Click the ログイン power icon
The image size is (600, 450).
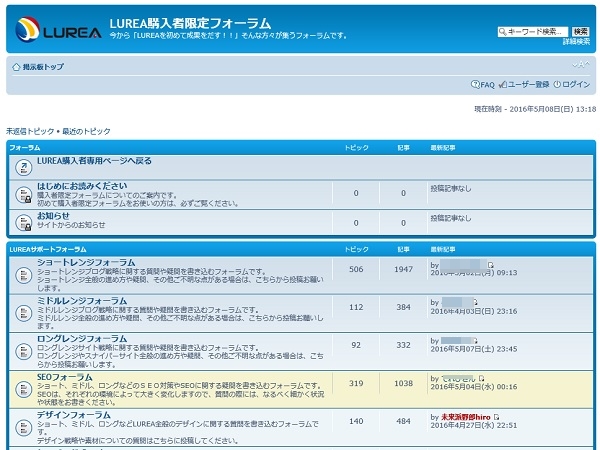[557, 84]
